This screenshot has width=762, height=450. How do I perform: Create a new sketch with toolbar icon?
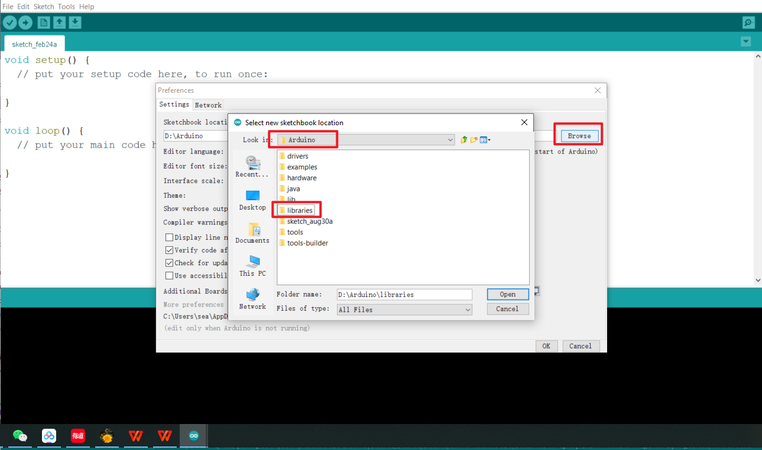(44, 22)
